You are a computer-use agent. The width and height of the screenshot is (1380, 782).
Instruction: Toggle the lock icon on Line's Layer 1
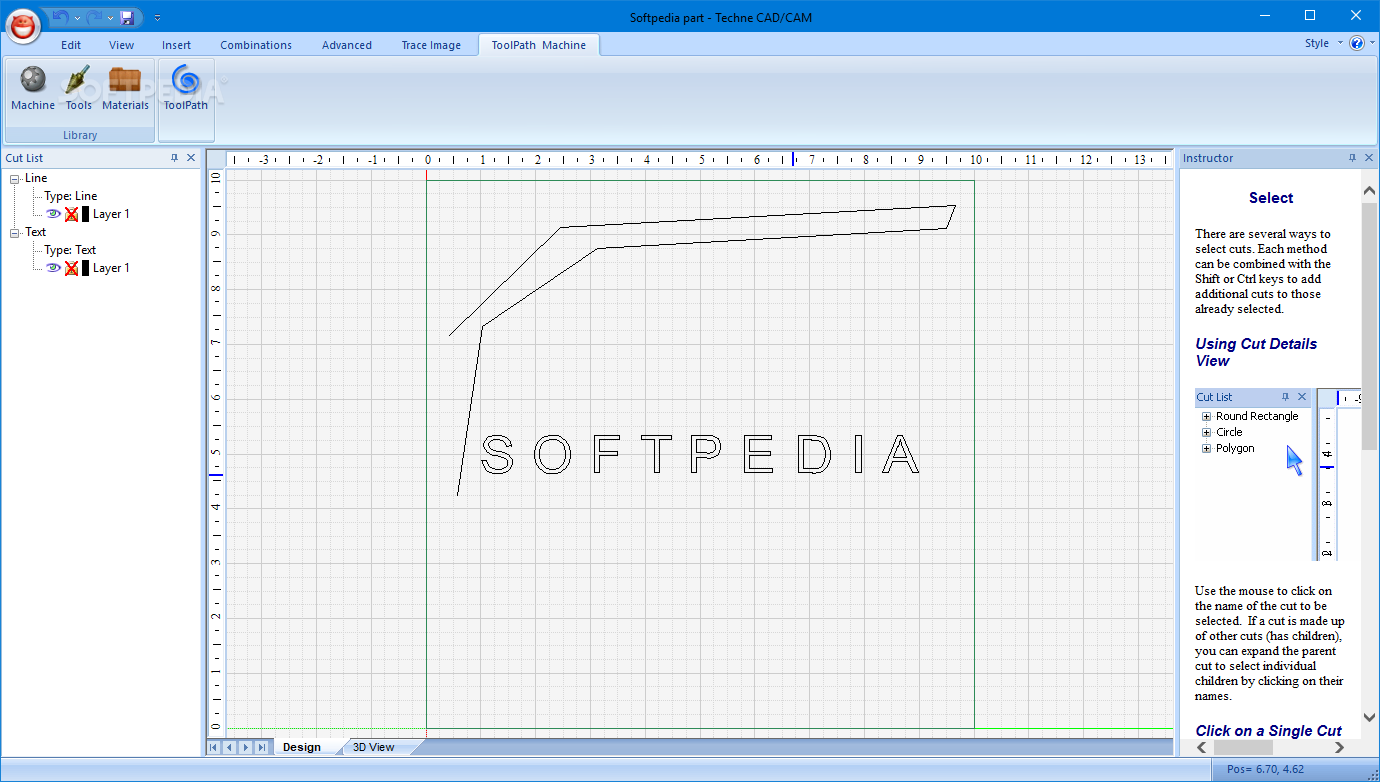[71, 214]
